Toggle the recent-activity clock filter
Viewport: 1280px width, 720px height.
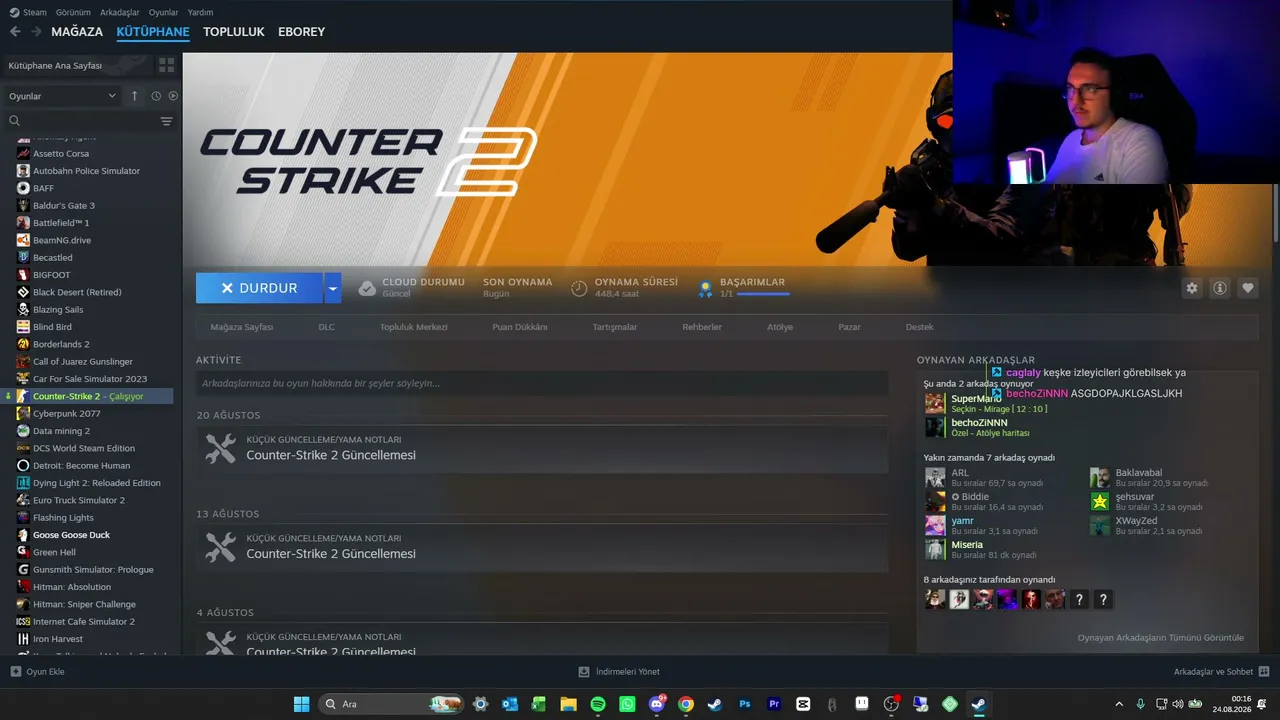156,96
